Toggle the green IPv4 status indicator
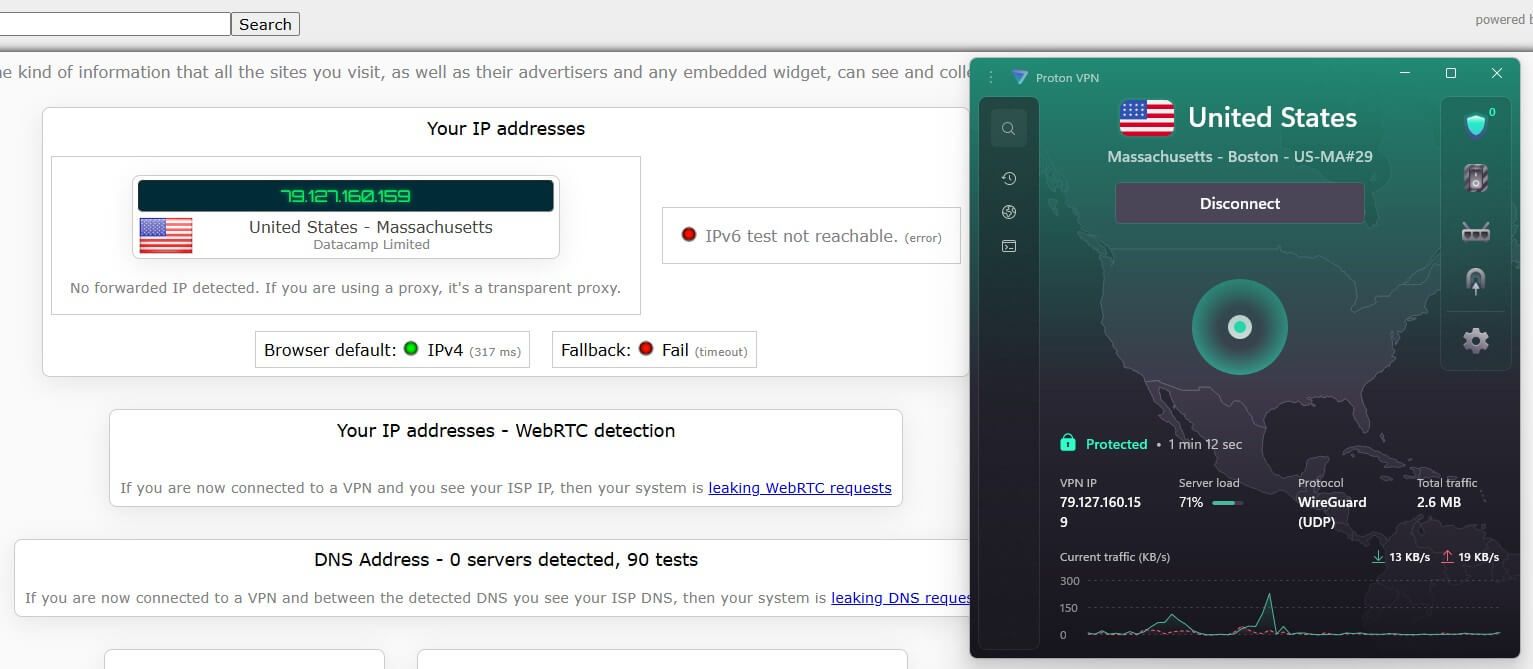The width and height of the screenshot is (1533, 669). tap(410, 349)
